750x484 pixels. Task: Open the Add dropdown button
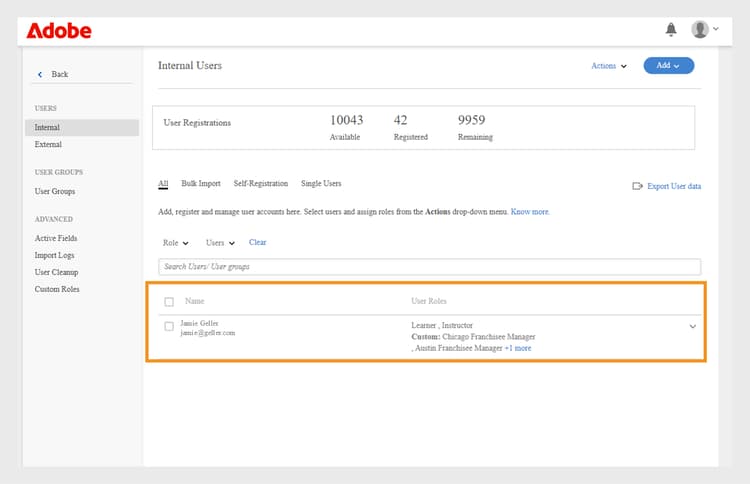click(668, 66)
